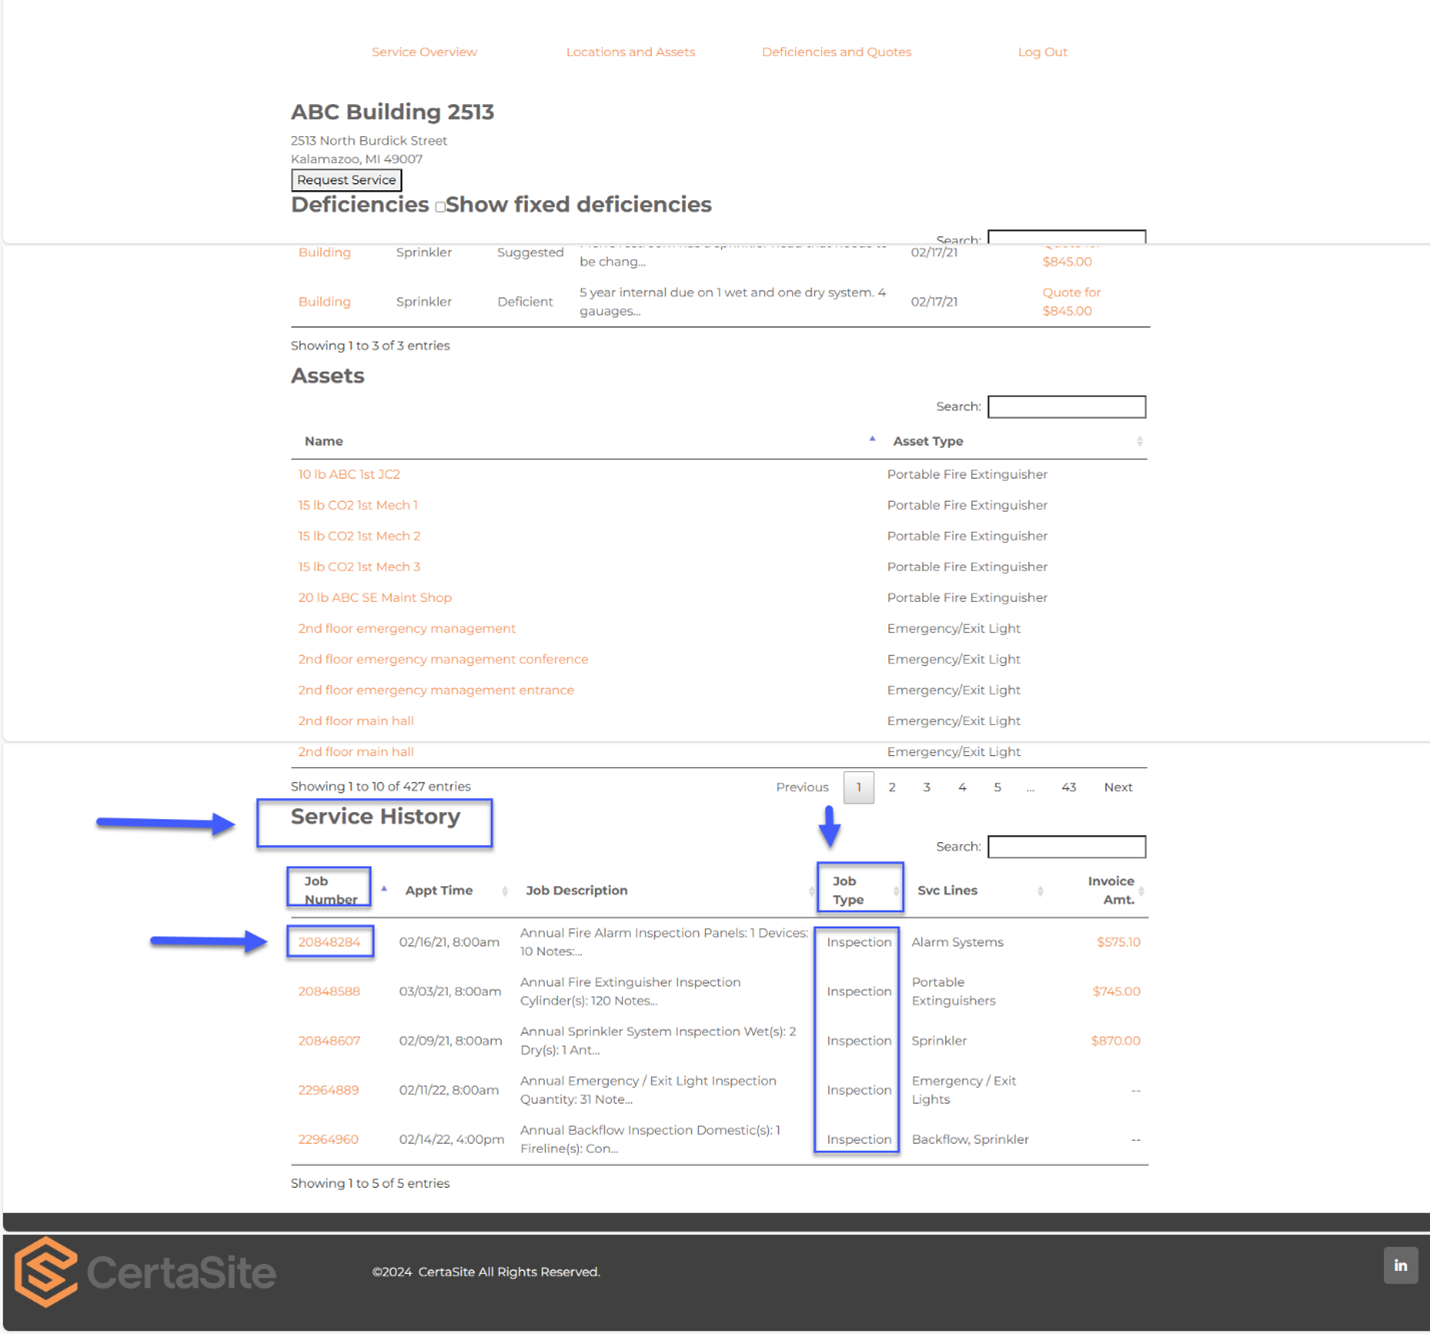
Task: Click Next in the asset pagination
Action: pyautogui.click(x=1117, y=787)
